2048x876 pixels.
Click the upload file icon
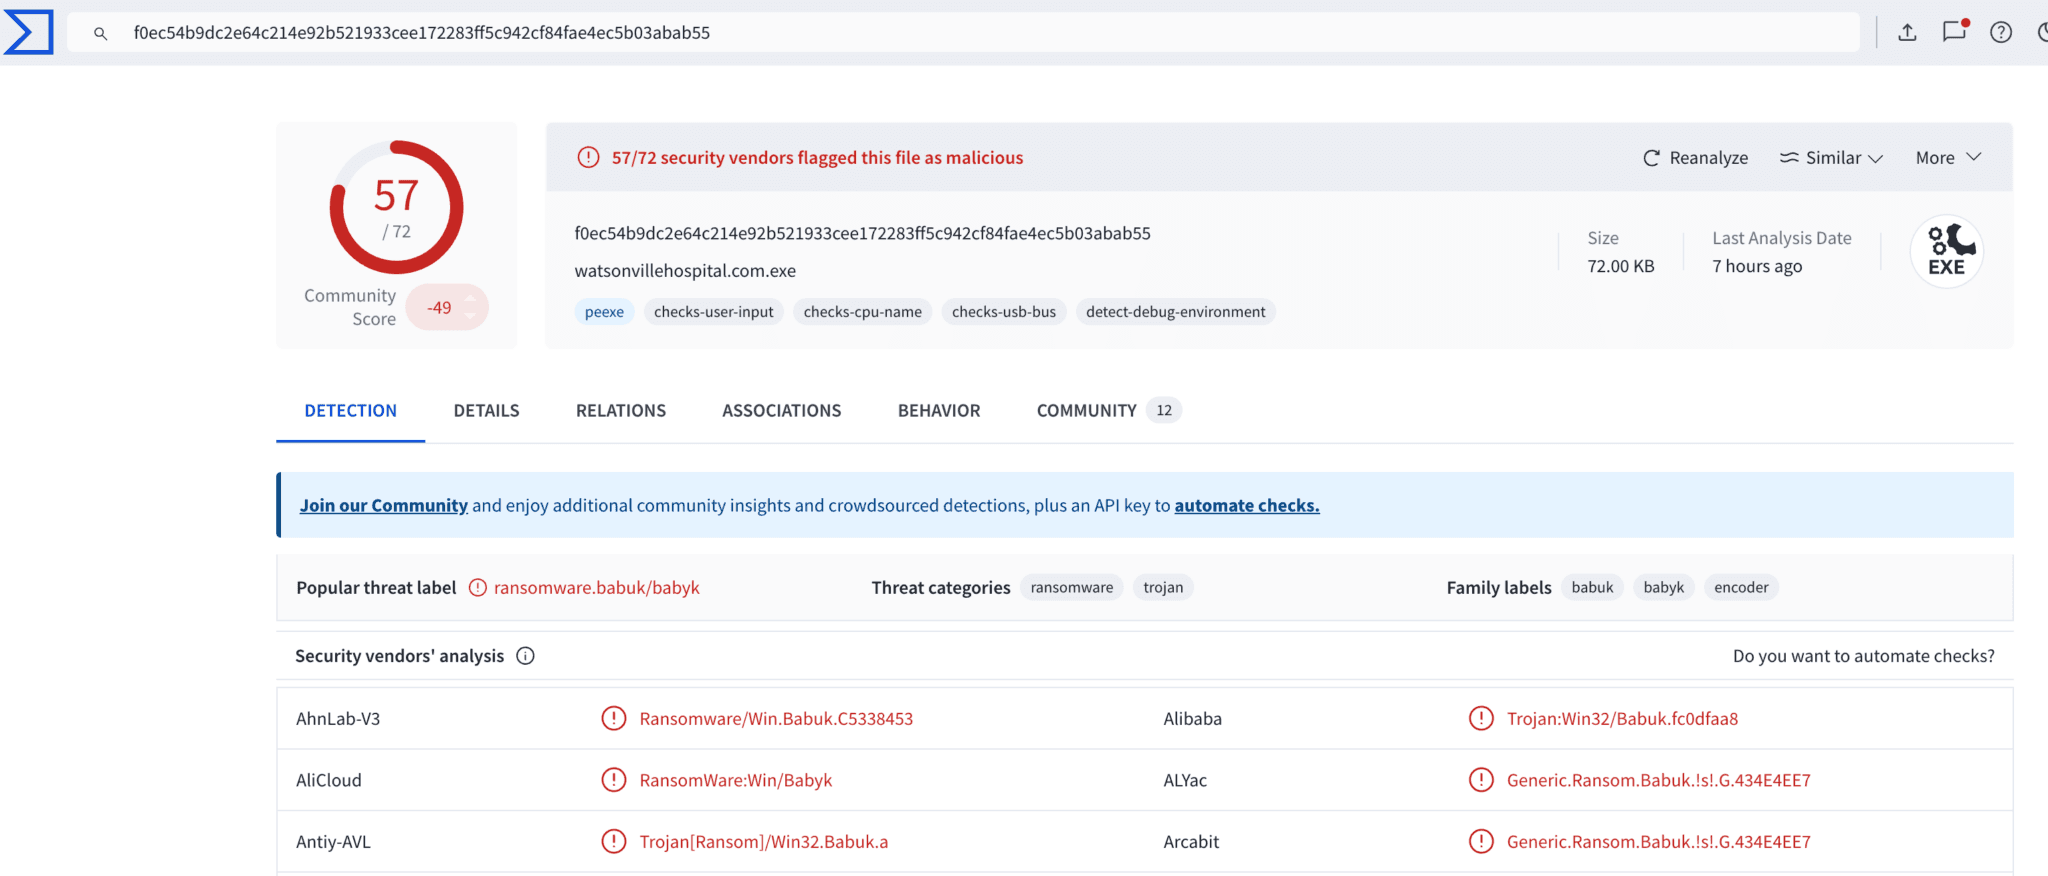[1907, 32]
